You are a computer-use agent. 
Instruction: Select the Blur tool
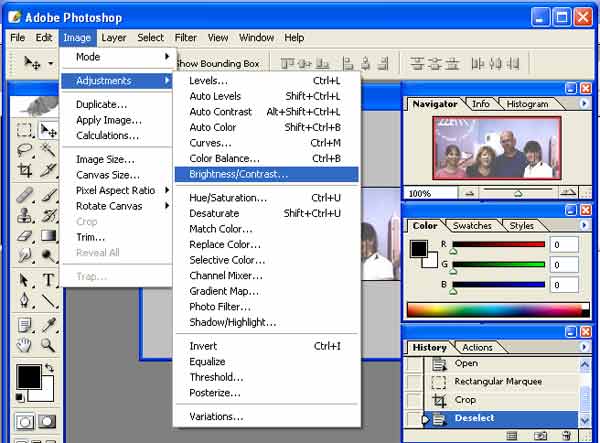tap(24, 255)
